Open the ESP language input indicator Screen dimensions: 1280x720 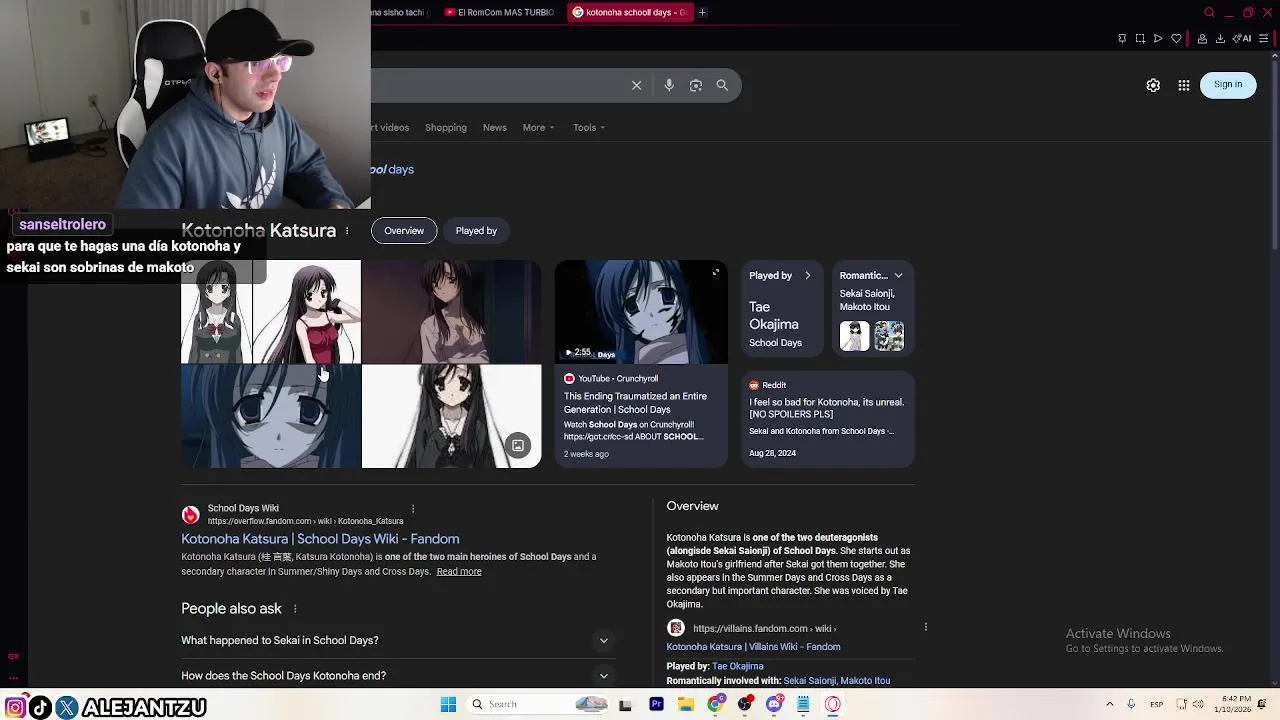(x=1157, y=704)
